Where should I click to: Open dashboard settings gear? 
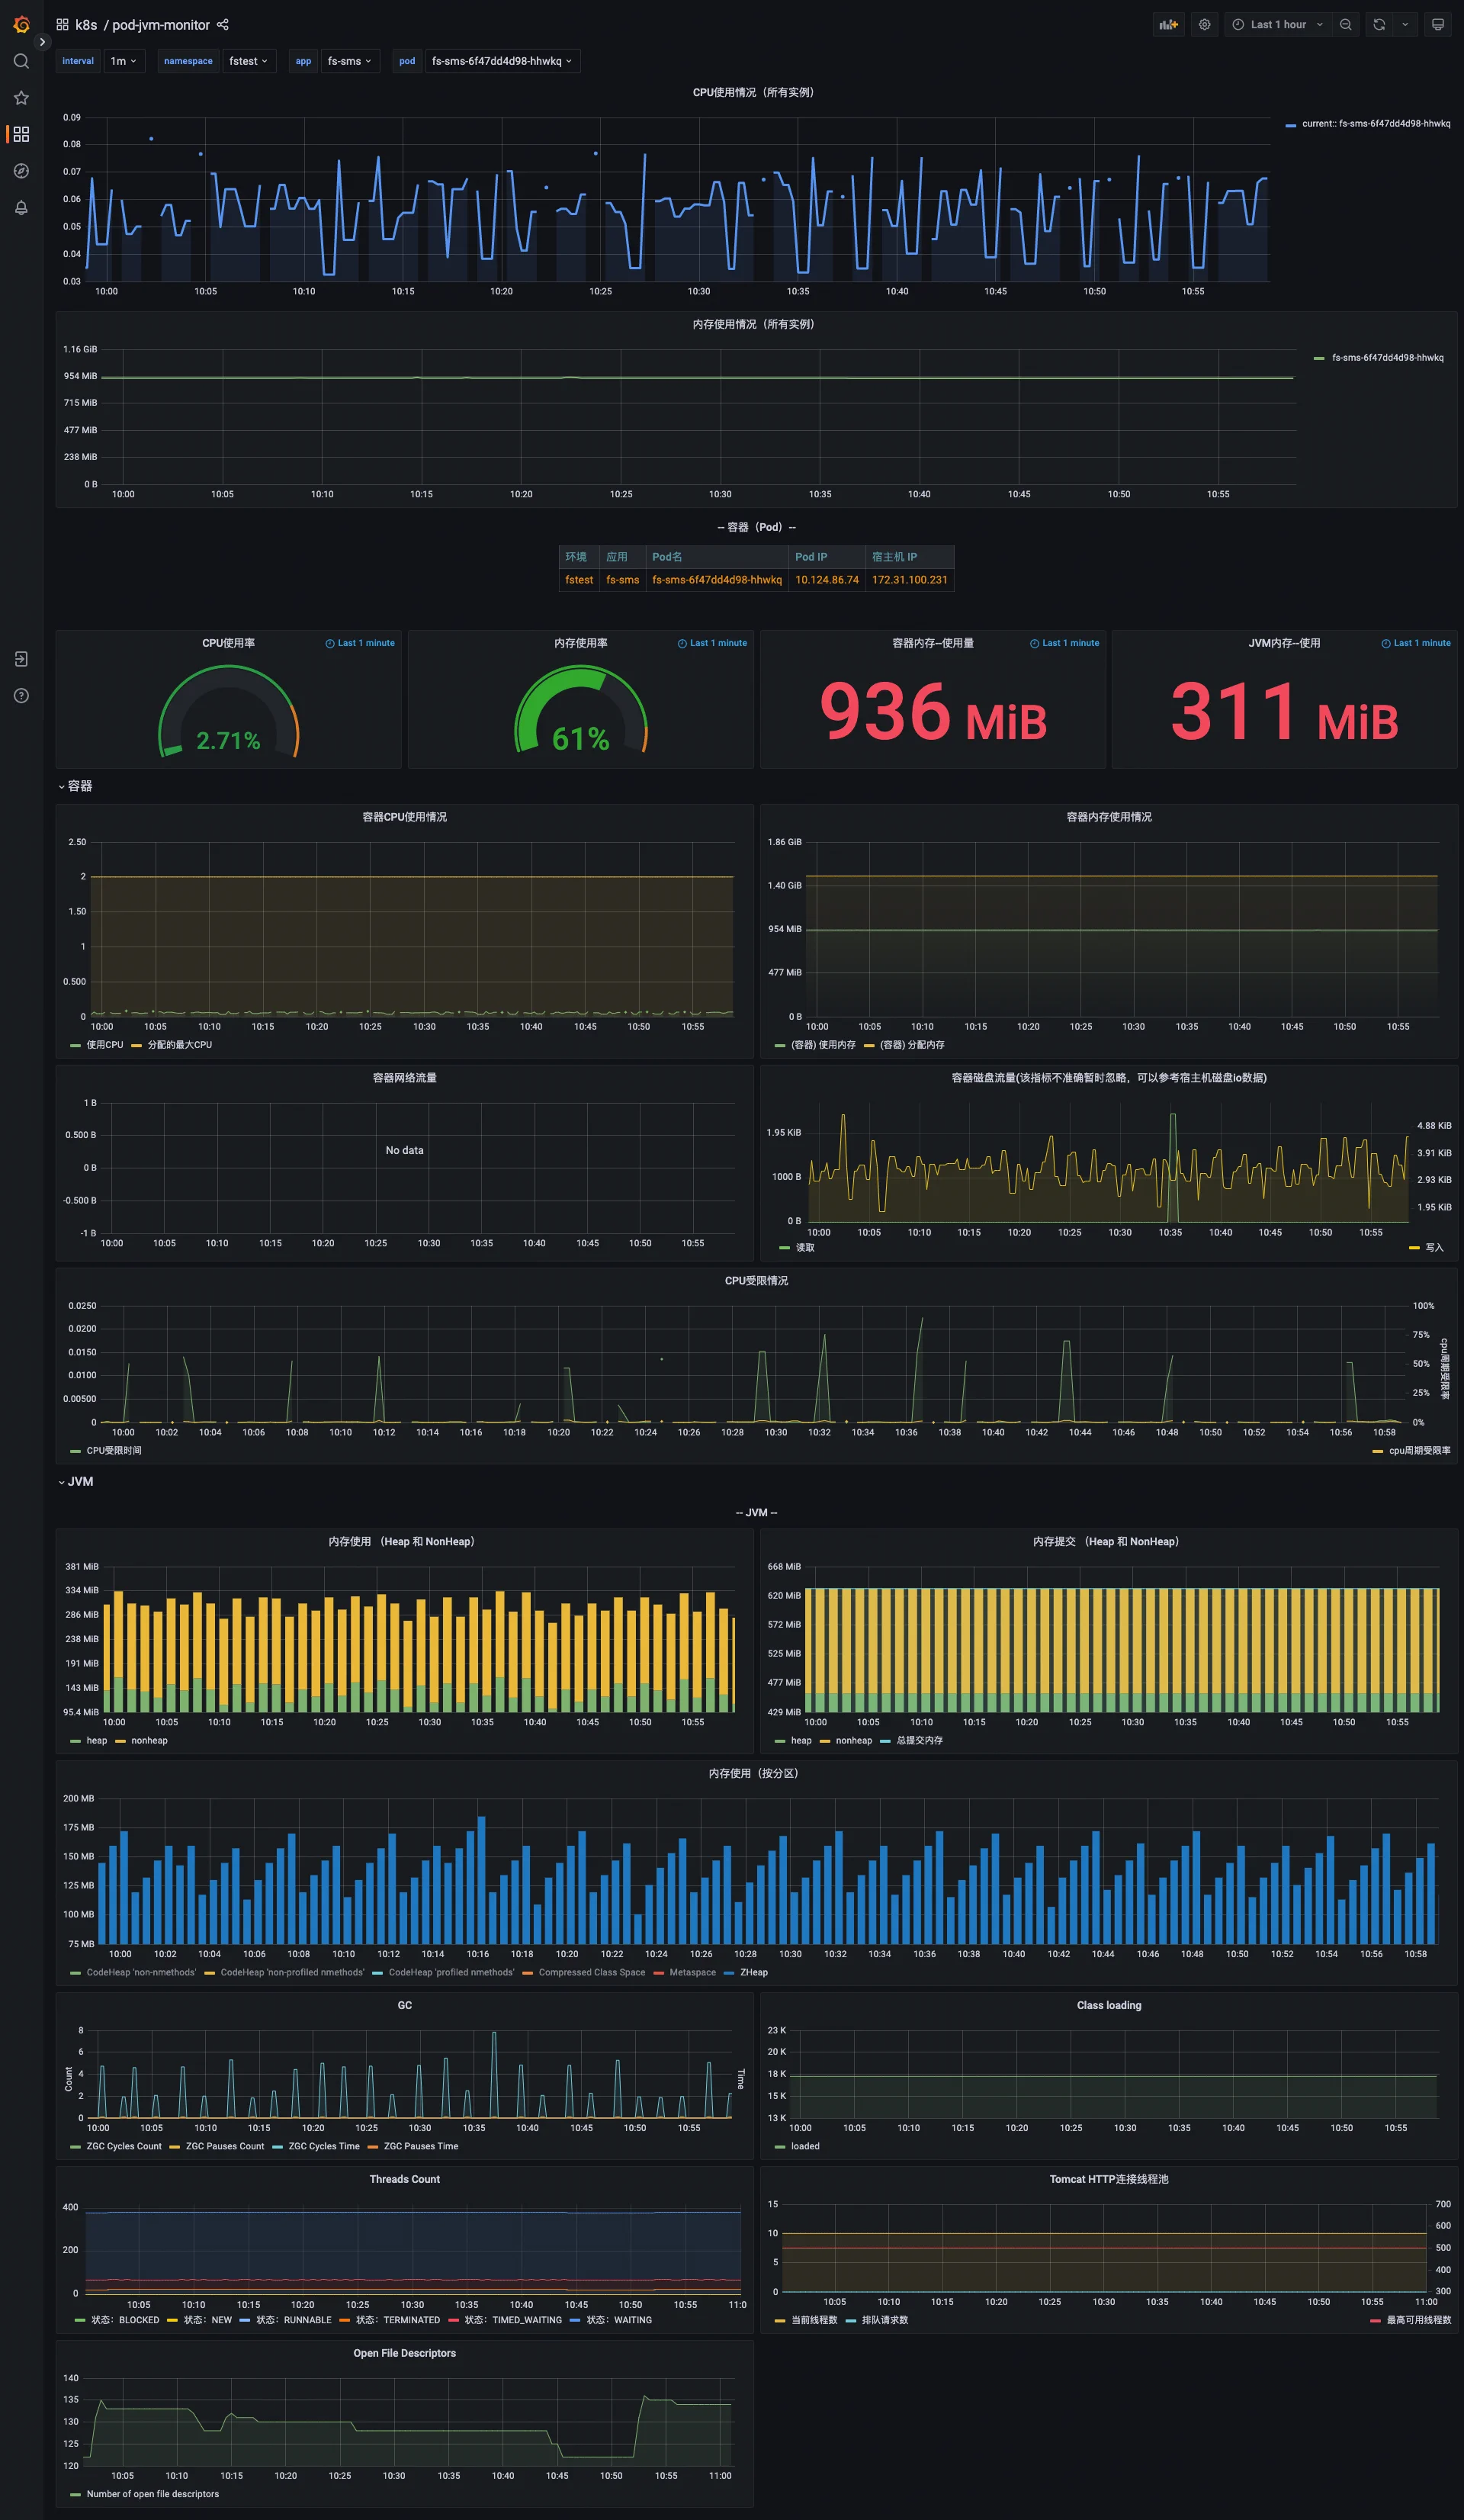tap(1205, 25)
